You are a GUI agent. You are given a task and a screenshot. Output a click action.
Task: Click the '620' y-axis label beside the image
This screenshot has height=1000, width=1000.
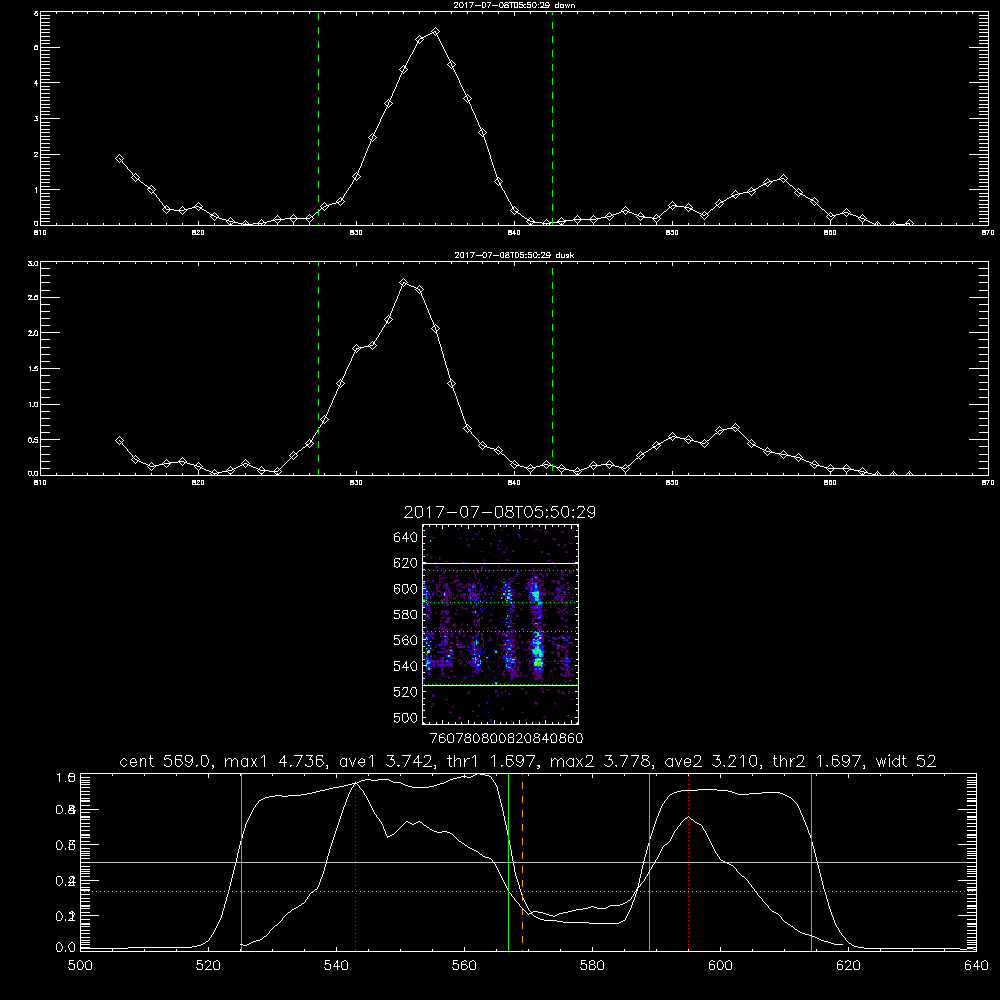pos(405,563)
